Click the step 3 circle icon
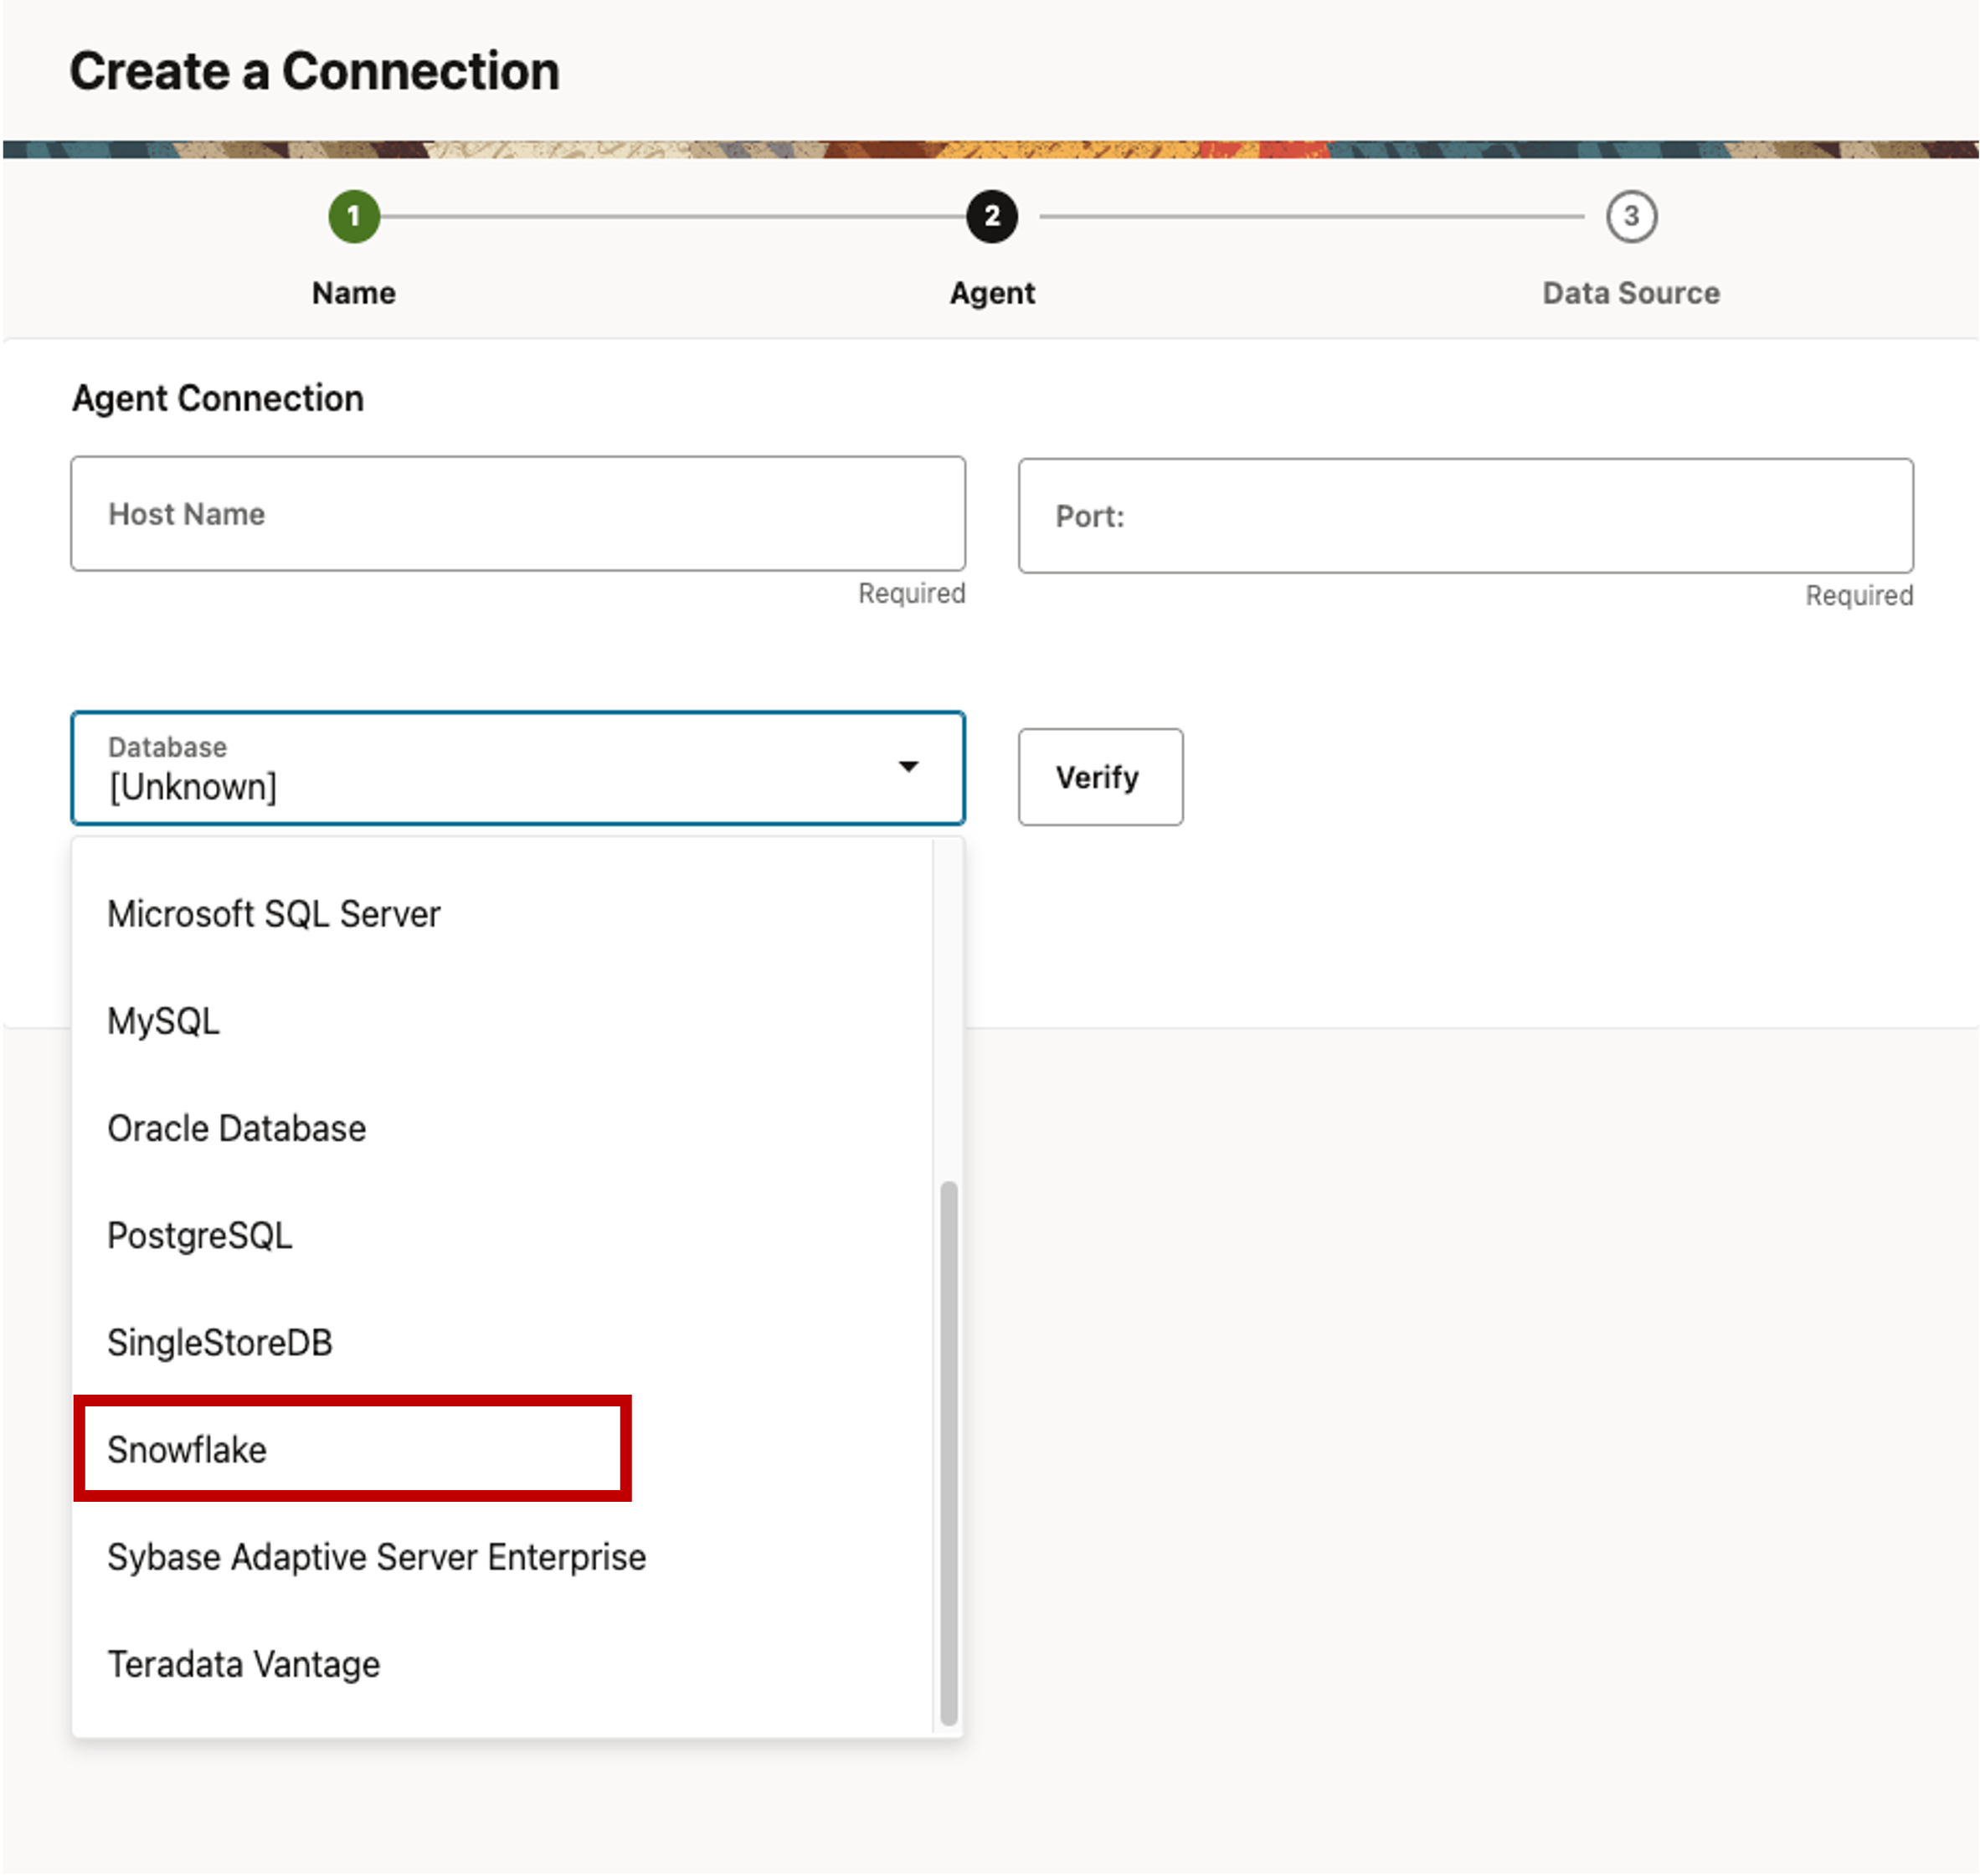Screen dimensions: 1980x1876 1630,216
